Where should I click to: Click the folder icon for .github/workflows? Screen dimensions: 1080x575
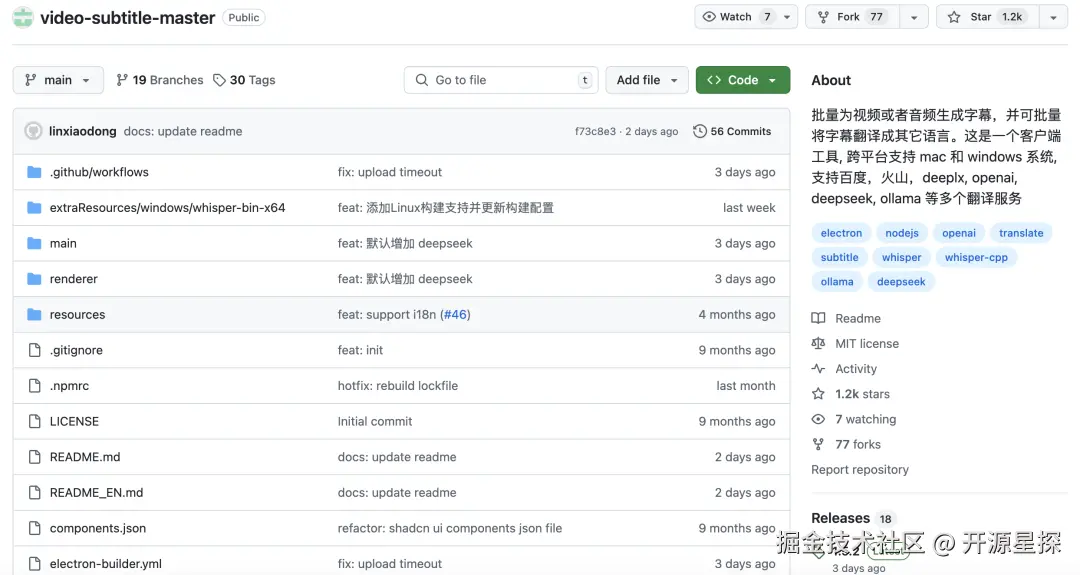34,172
